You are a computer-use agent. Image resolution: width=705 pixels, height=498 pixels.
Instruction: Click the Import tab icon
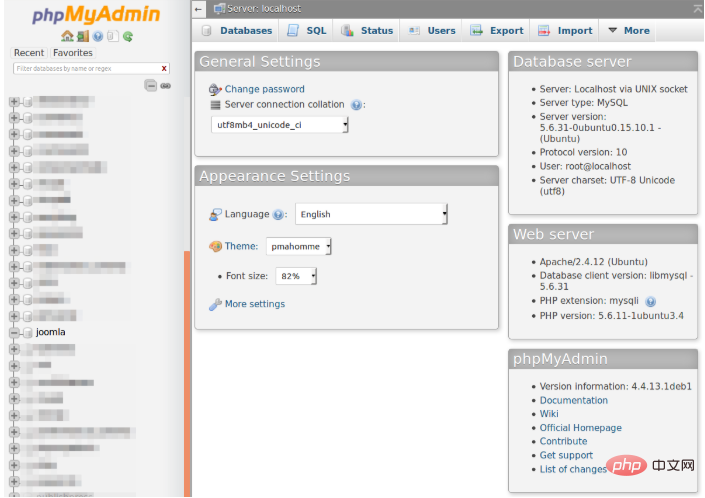coord(544,31)
